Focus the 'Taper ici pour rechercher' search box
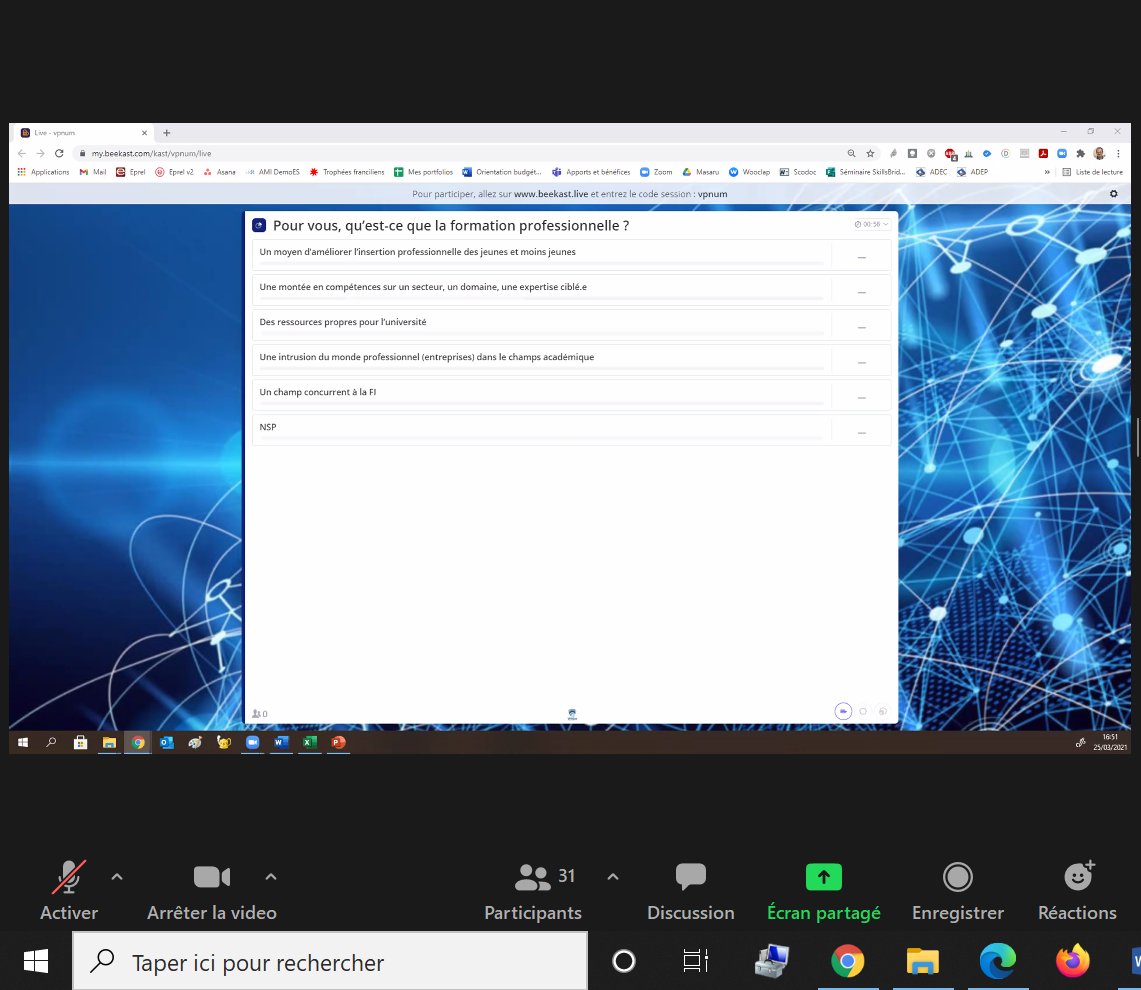This screenshot has width=1141, height=990. [330, 962]
